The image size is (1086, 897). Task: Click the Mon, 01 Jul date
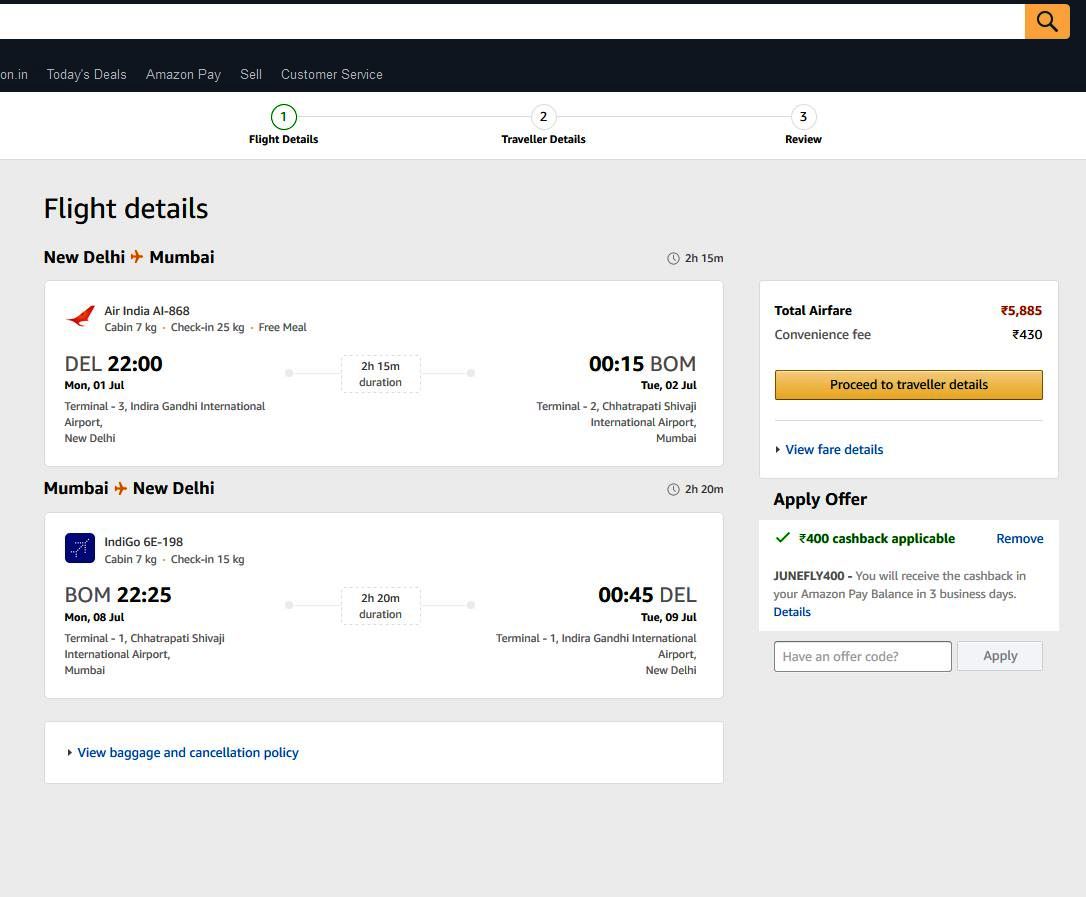[94, 385]
